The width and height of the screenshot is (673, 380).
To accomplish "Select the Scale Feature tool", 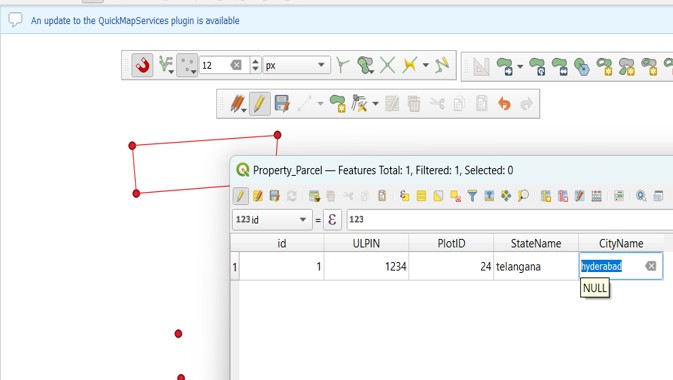I will point(560,67).
